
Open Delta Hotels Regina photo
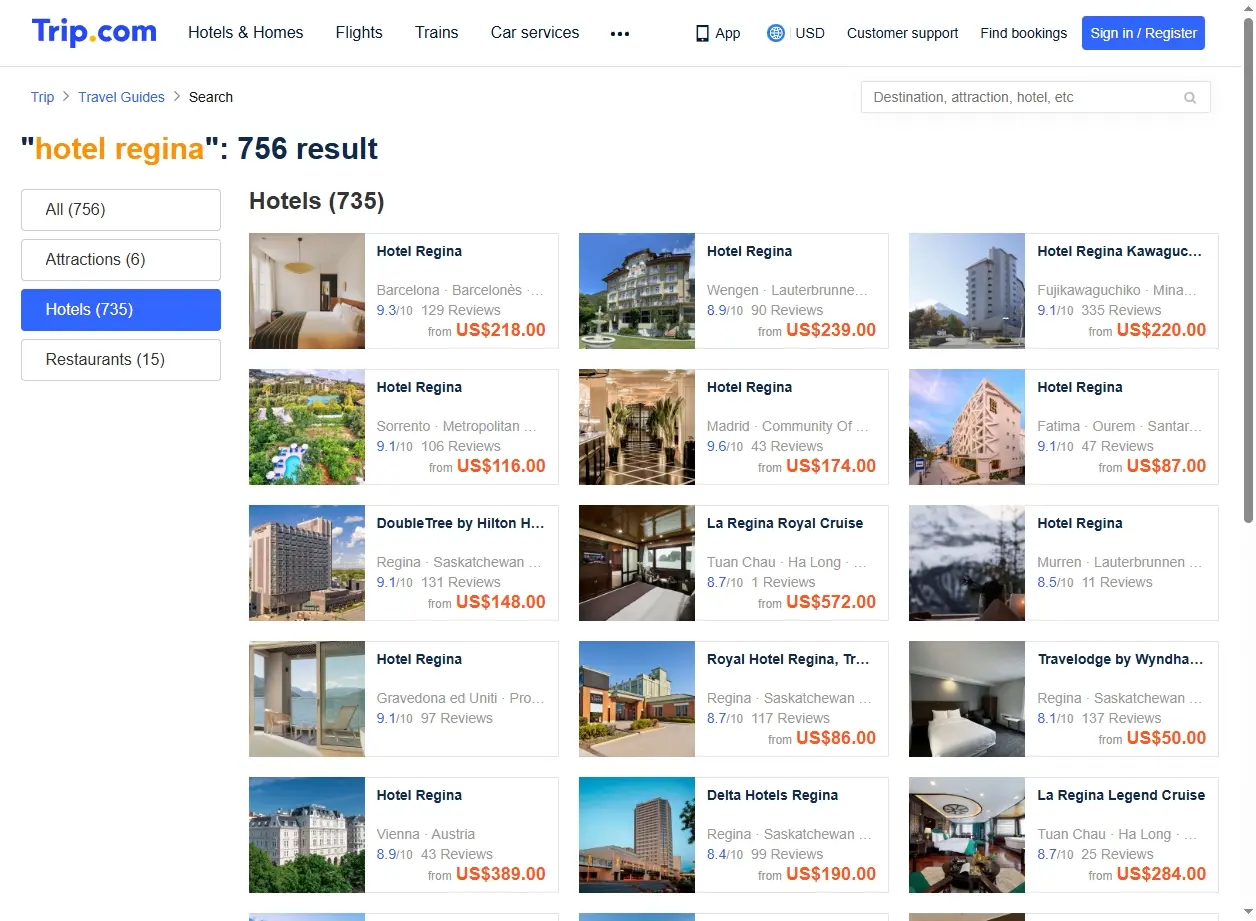pyautogui.click(x=637, y=835)
